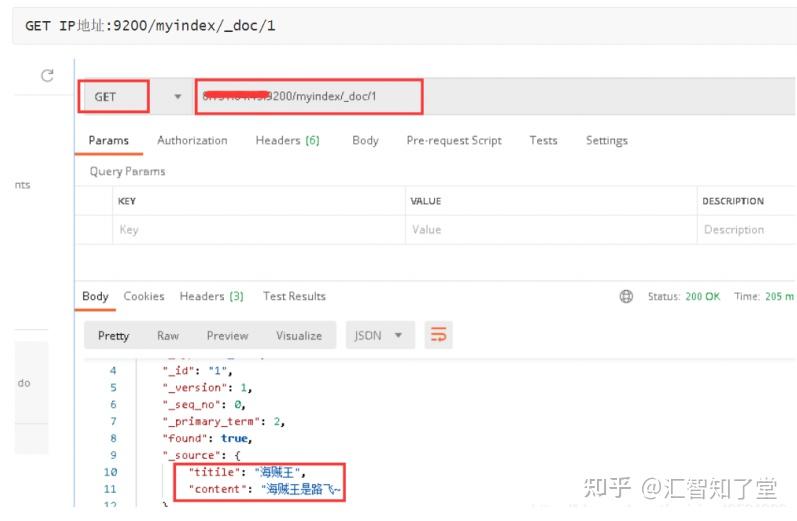Open the response Cookies tab
This screenshot has height=521, width=797.
tap(144, 296)
